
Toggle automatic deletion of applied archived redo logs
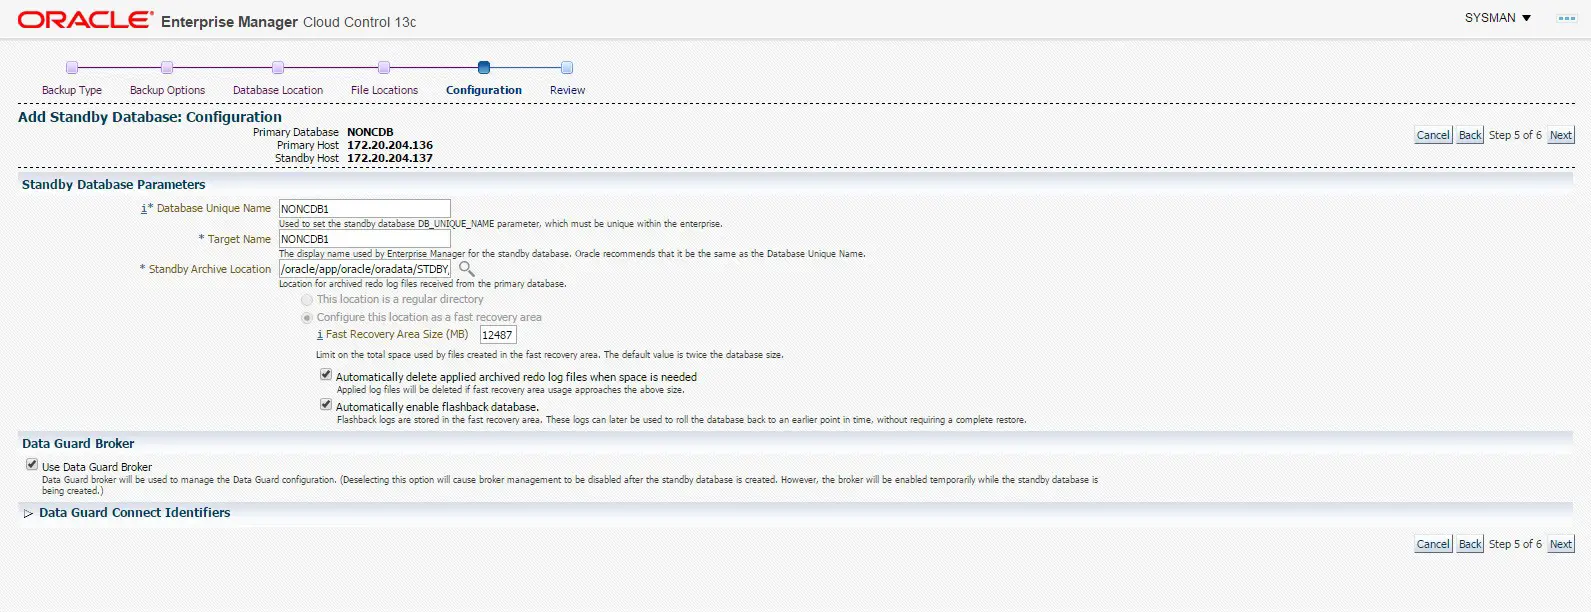[326, 375]
